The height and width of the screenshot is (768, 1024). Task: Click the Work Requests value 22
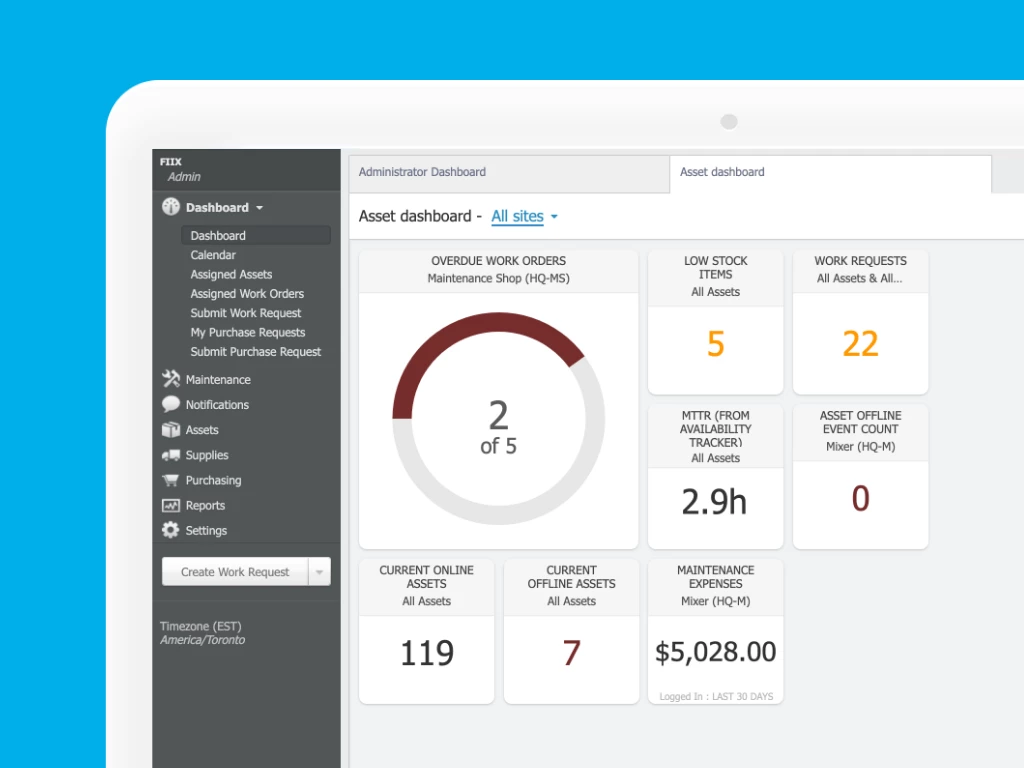point(860,344)
